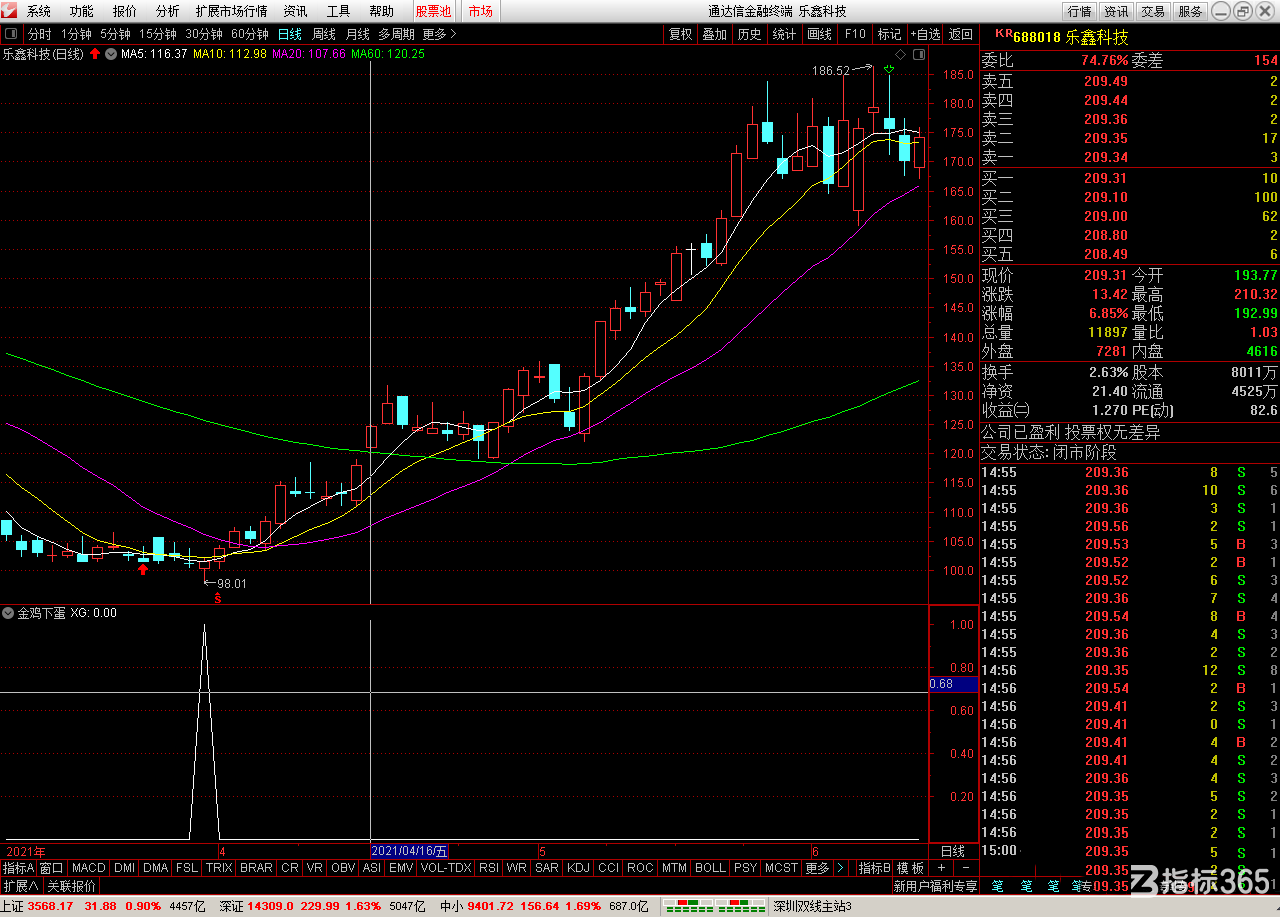The height and width of the screenshot is (918, 1280).
Task: Open the 资讯 menu in menu bar
Action: click(x=295, y=11)
